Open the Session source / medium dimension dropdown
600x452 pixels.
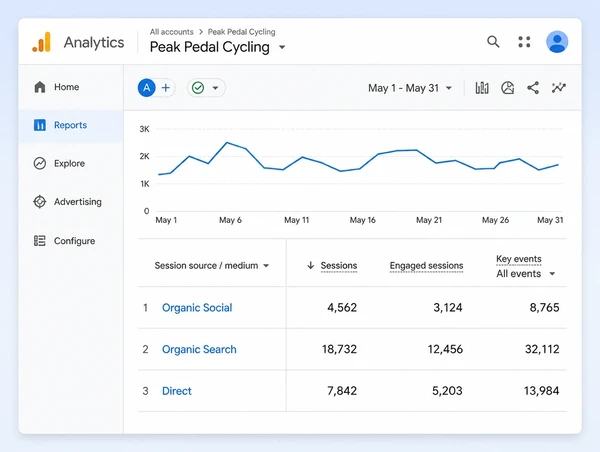(x=212, y=265)
